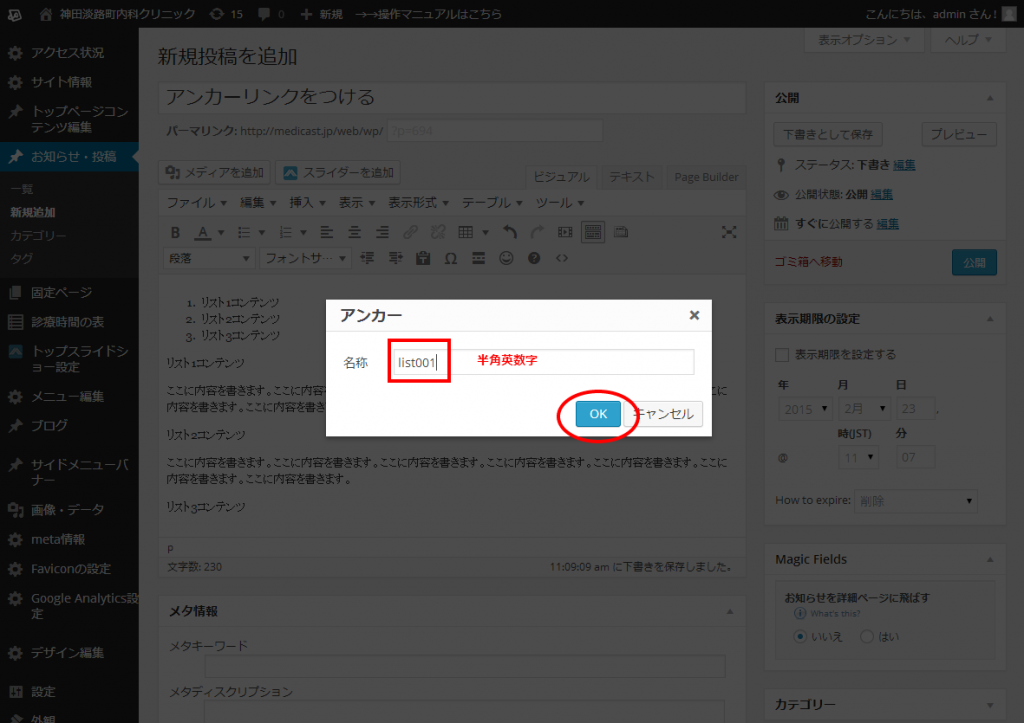Open the ファイル menu in the editor
The image size is (1024, 723).
197,203
